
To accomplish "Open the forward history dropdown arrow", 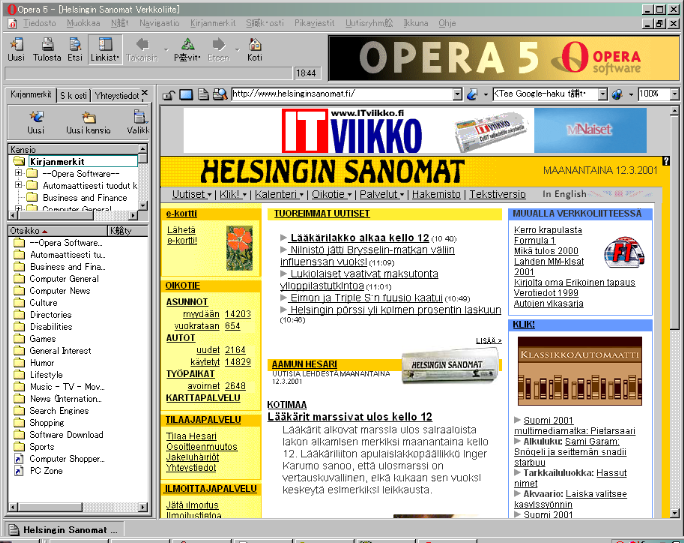I will coord(238,50).
